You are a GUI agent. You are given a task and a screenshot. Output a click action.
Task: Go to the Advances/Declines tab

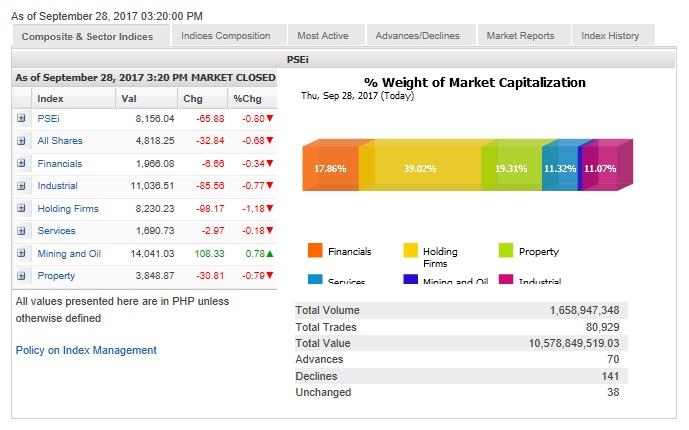tap(417, 36)
